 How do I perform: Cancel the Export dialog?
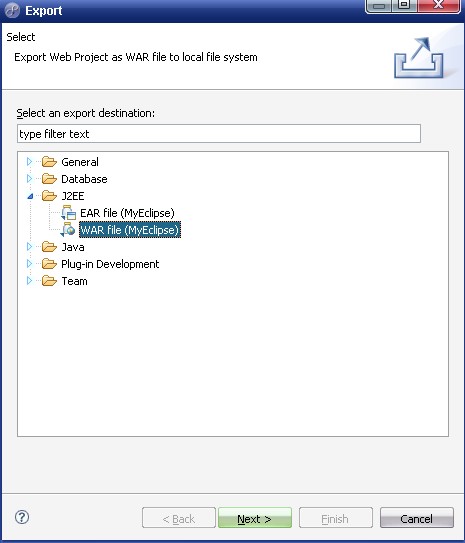[x=417, y=518]
